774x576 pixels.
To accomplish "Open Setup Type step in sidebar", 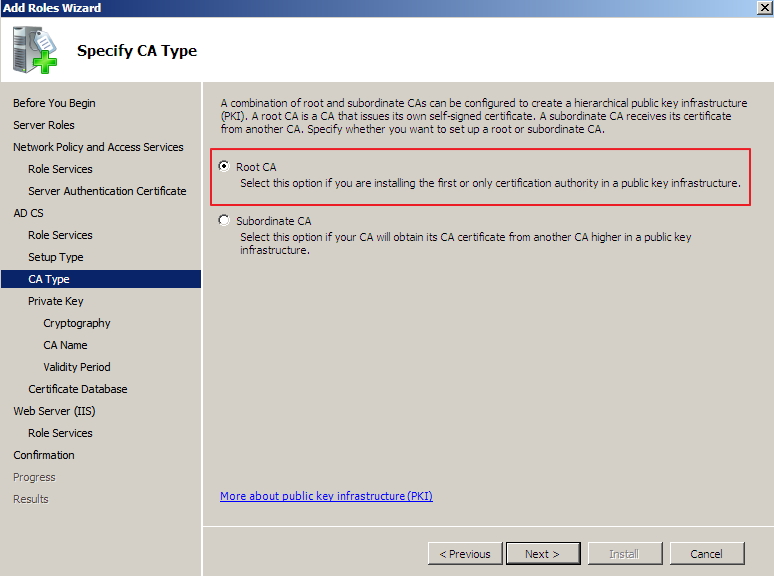I will click(56, 257).
